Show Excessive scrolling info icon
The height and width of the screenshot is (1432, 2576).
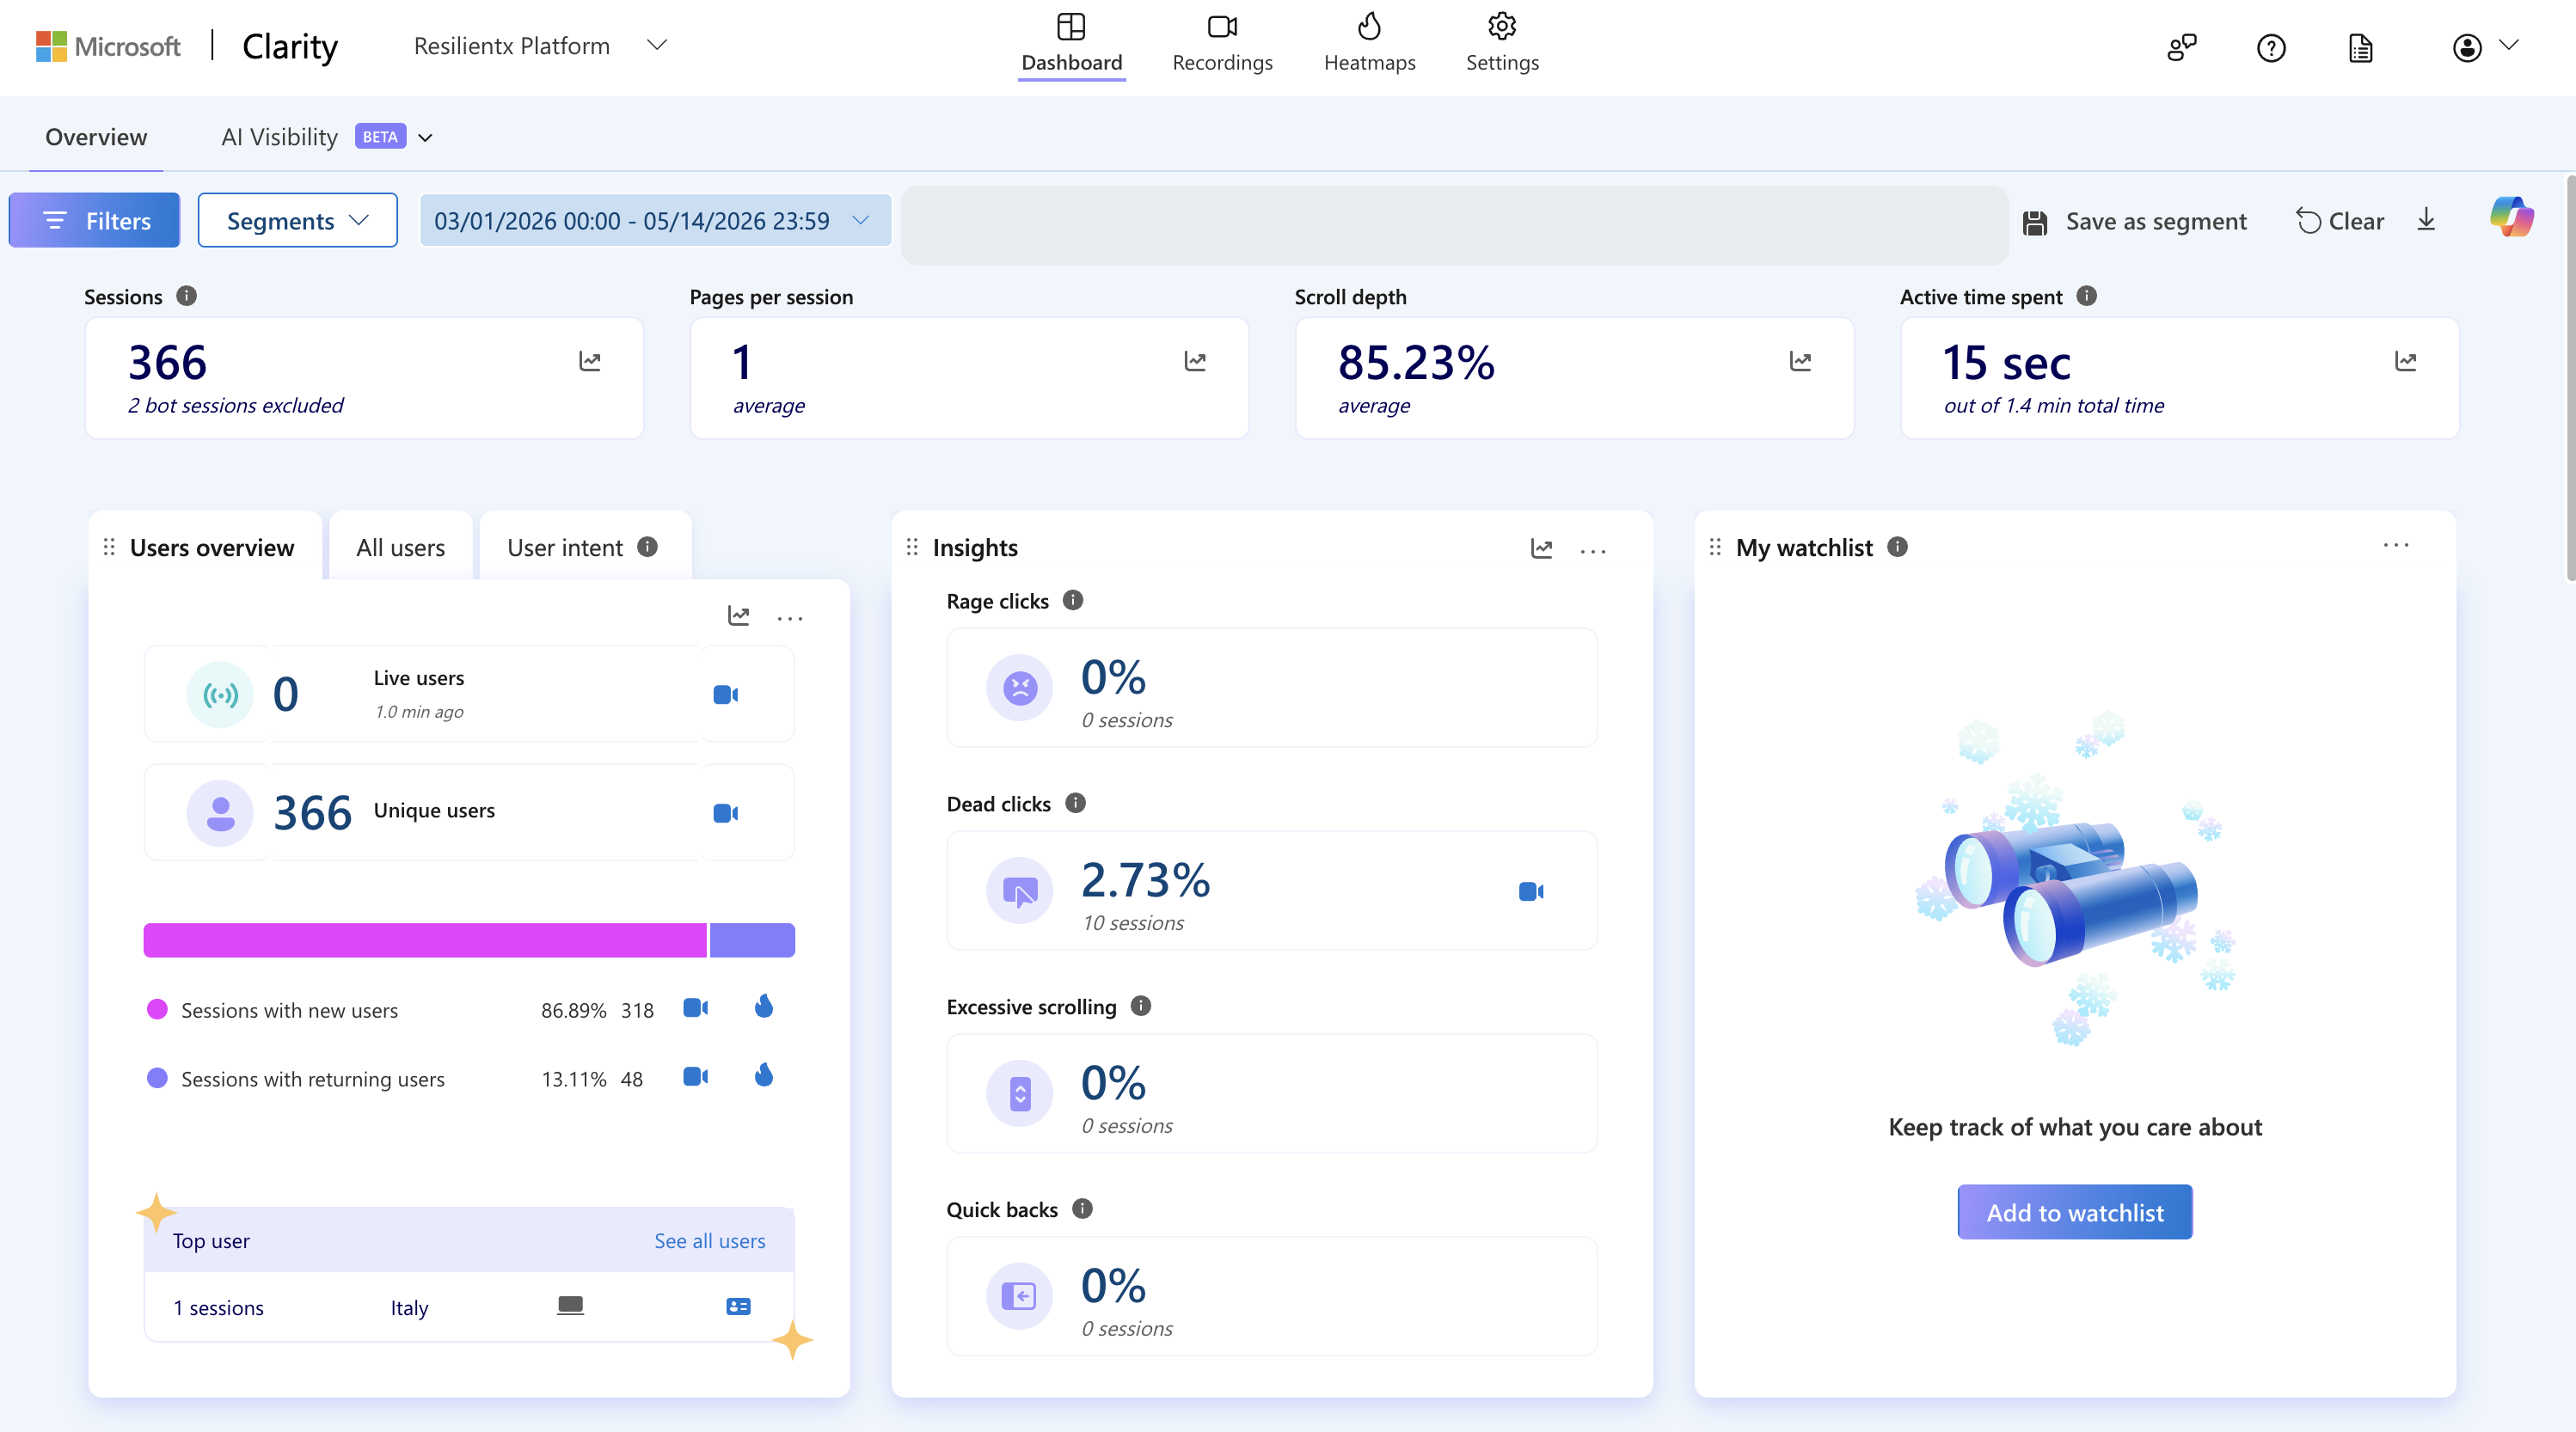1141,1006
